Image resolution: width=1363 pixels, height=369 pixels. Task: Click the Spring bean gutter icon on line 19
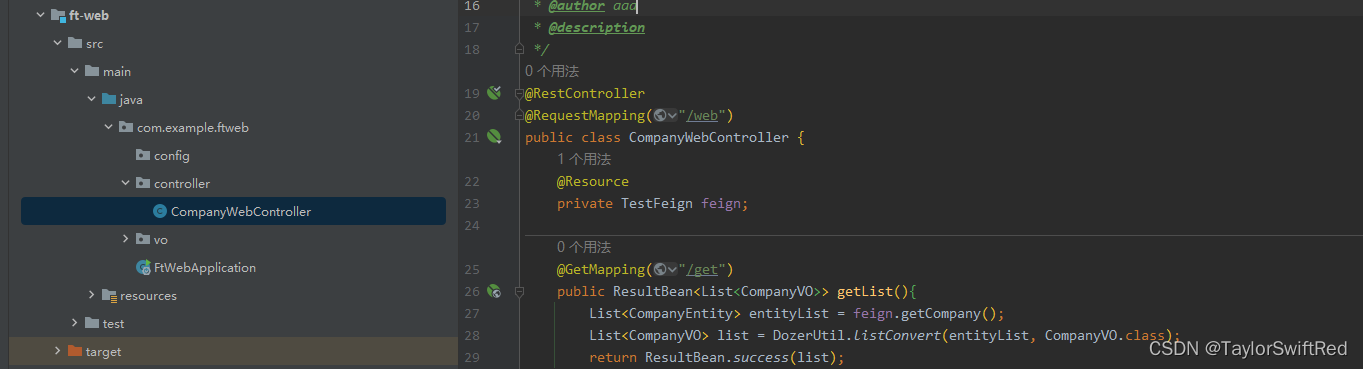tap(494, 93)
